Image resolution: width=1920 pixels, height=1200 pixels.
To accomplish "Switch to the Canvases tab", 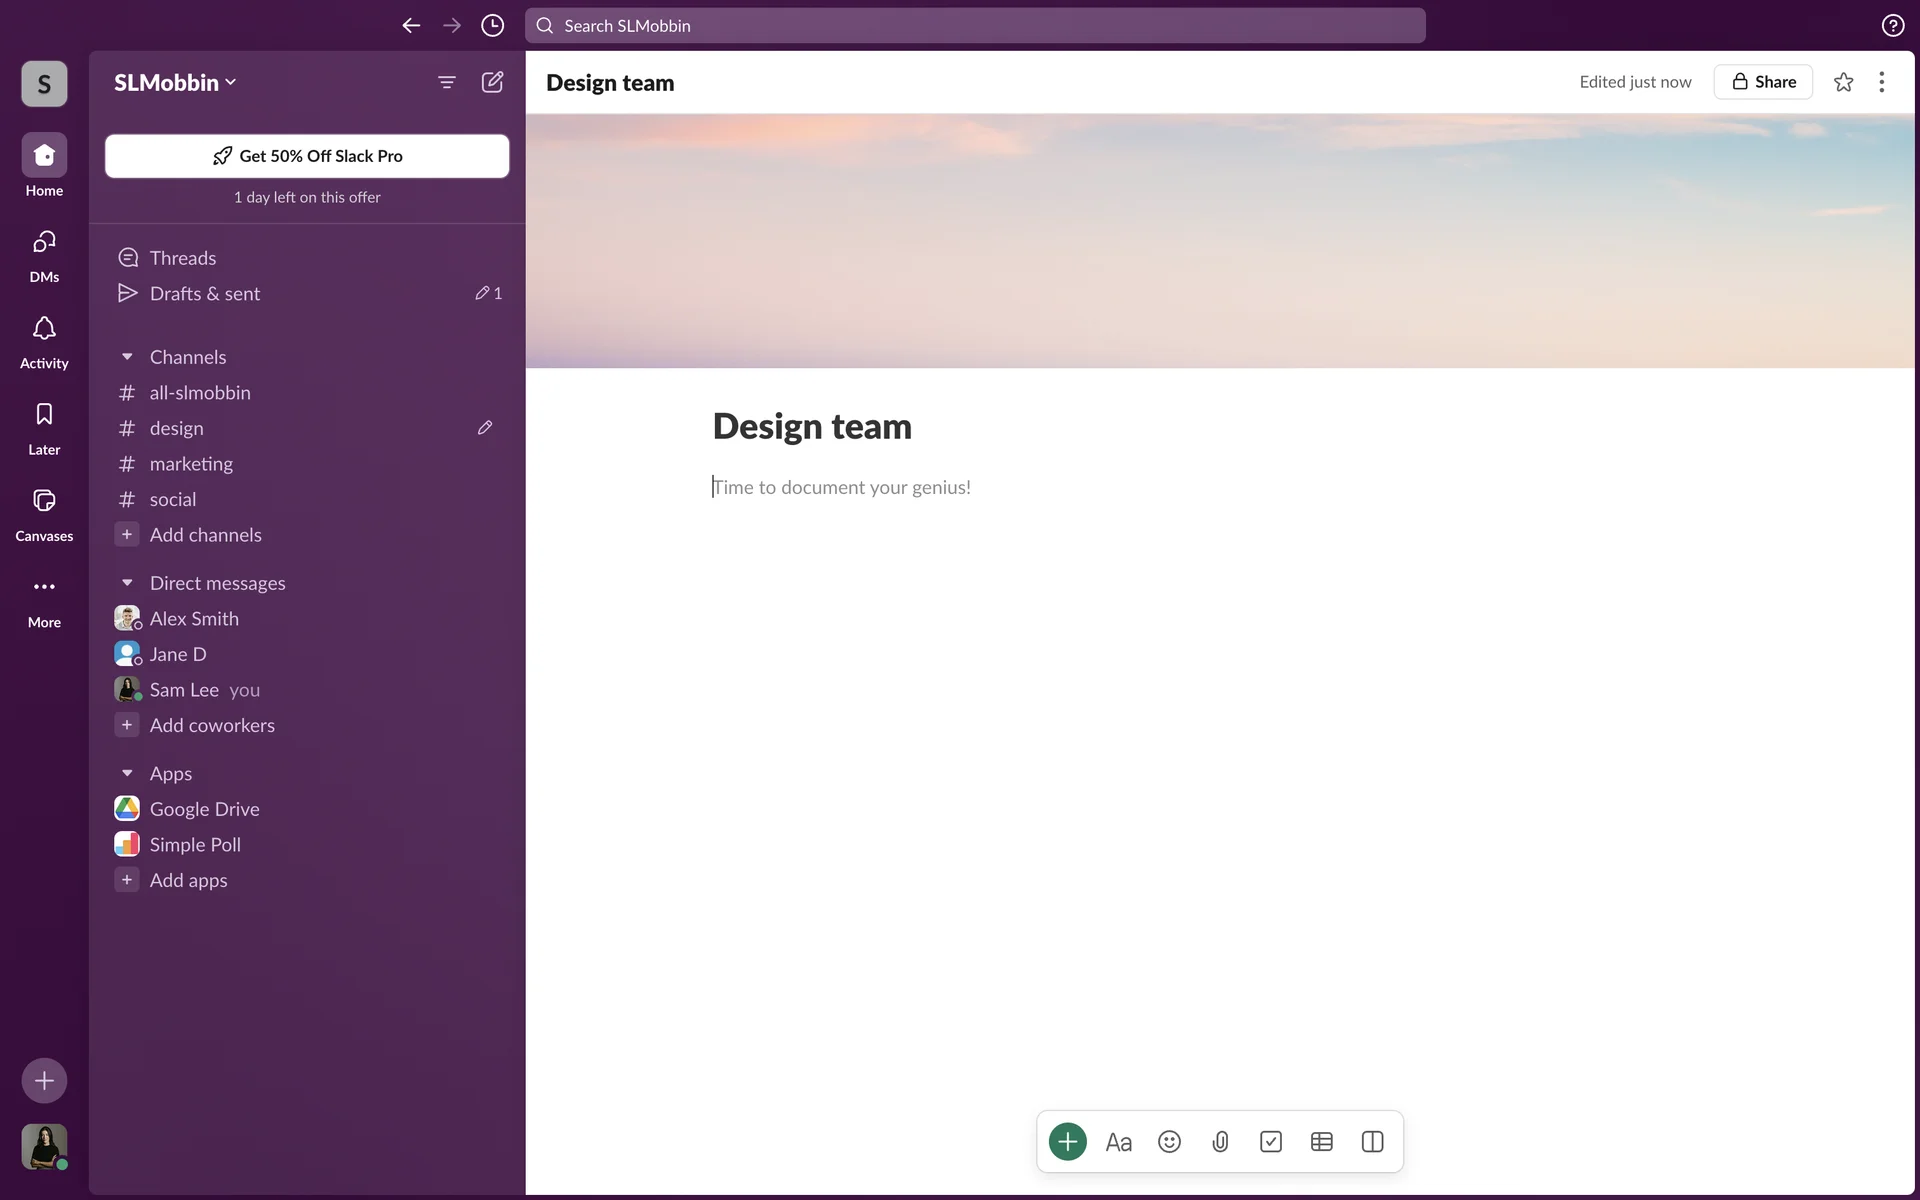I will (44, 513).
